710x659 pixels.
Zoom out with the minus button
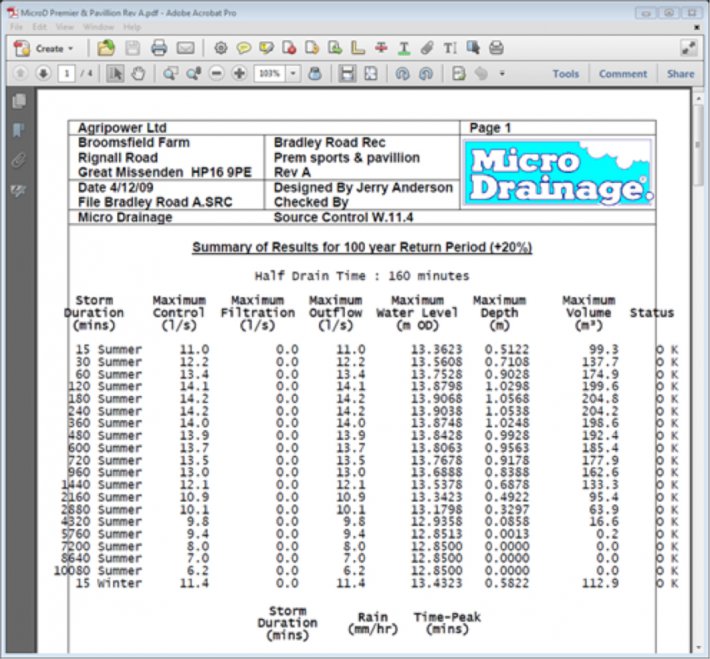pyautogui.click(x=216, y=73)
